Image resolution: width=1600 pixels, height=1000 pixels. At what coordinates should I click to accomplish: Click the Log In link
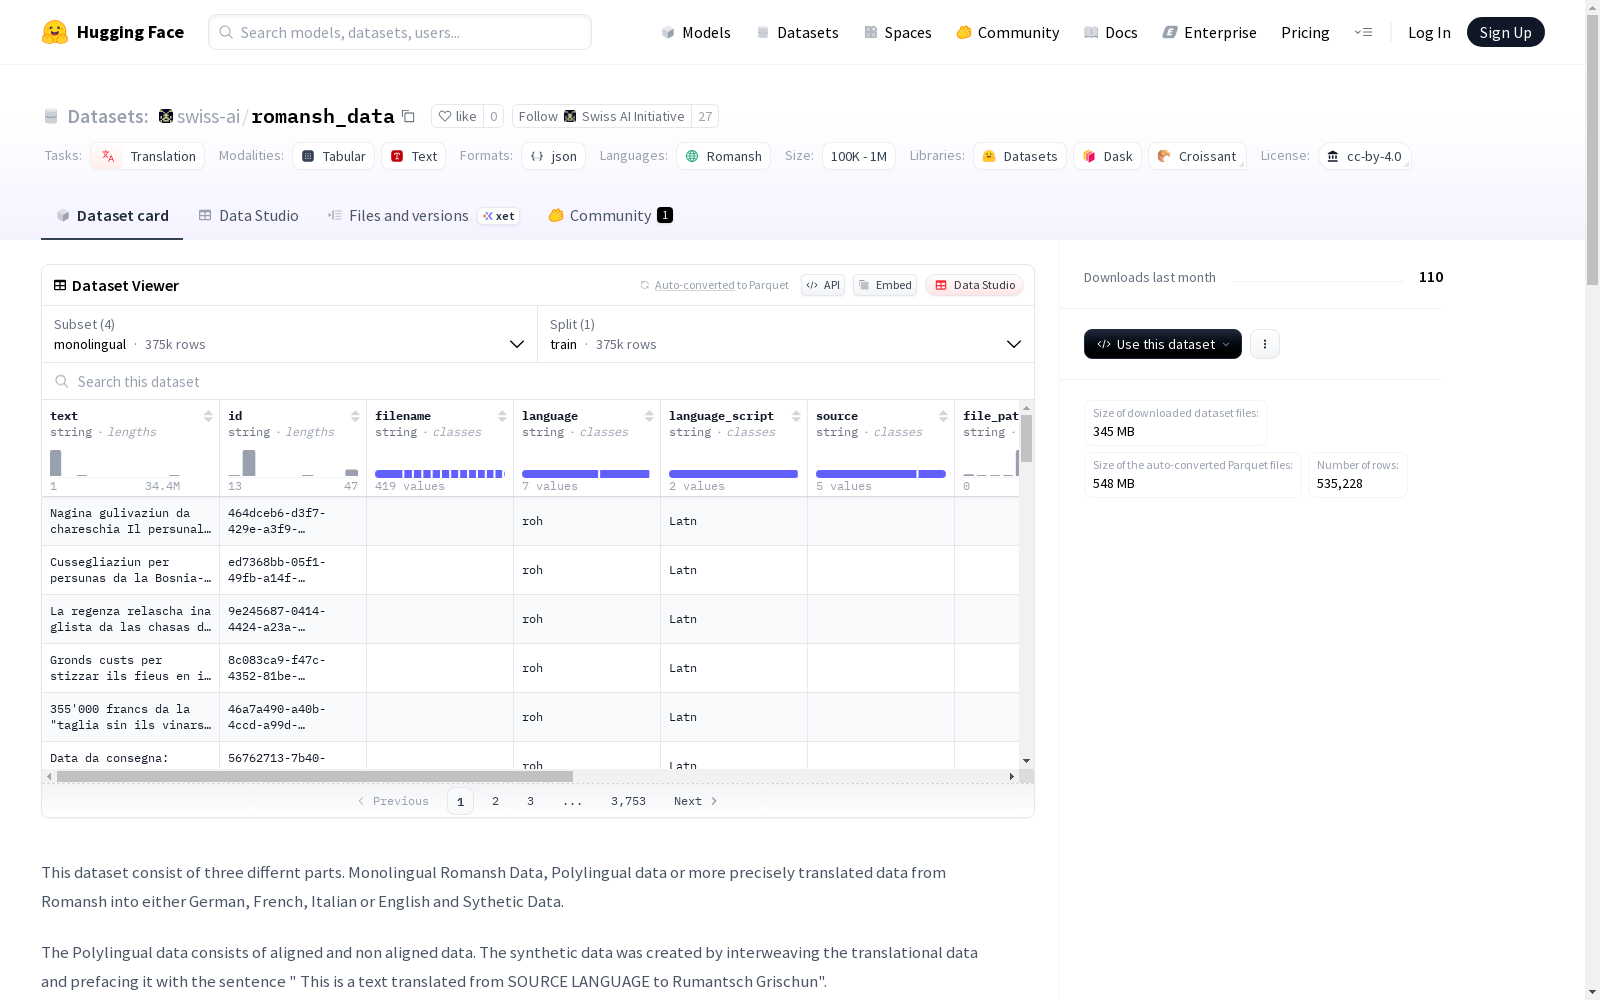[x=1429, y=32]
